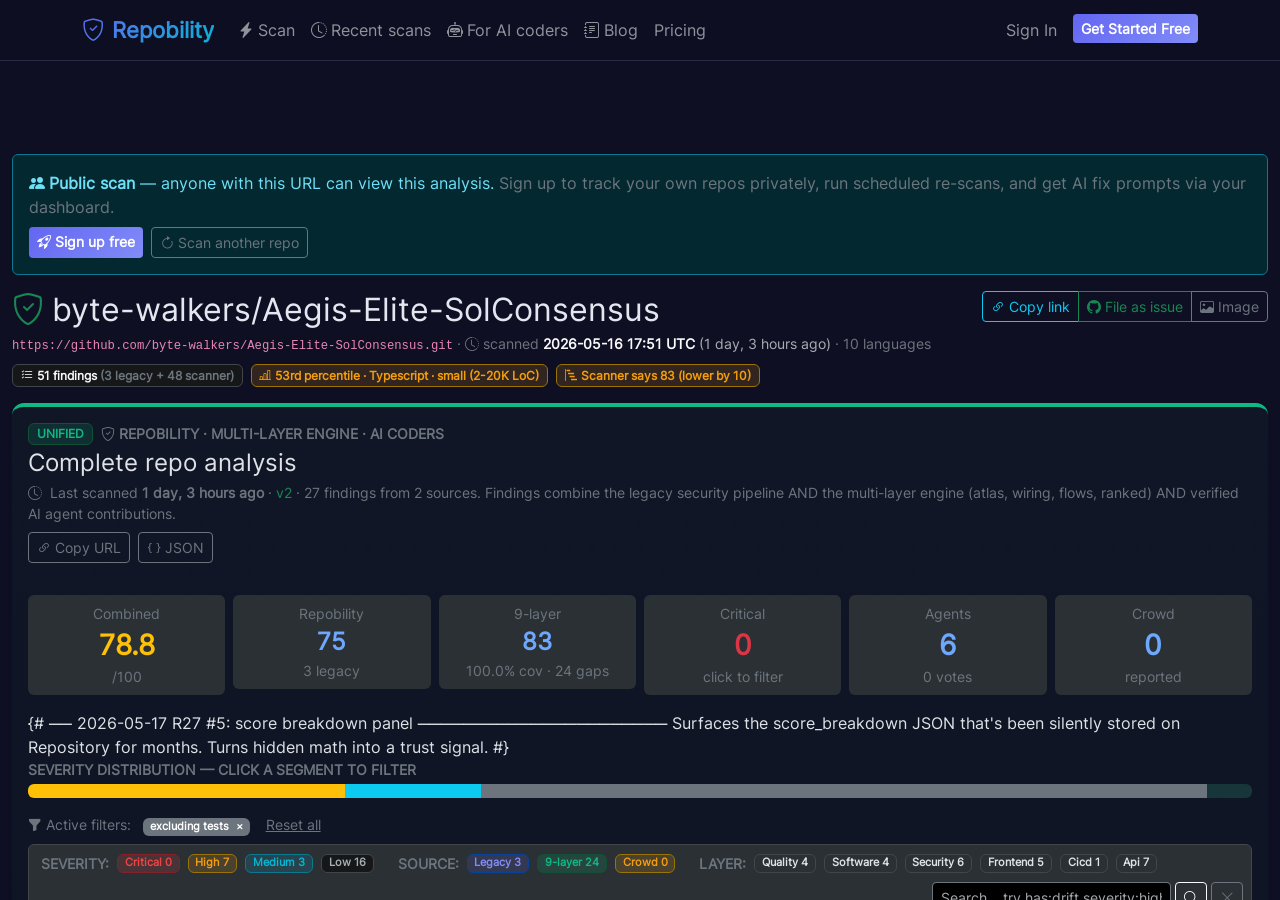Click the findings search input field
The image size is (1280, 900).
tap(1051, 891)
